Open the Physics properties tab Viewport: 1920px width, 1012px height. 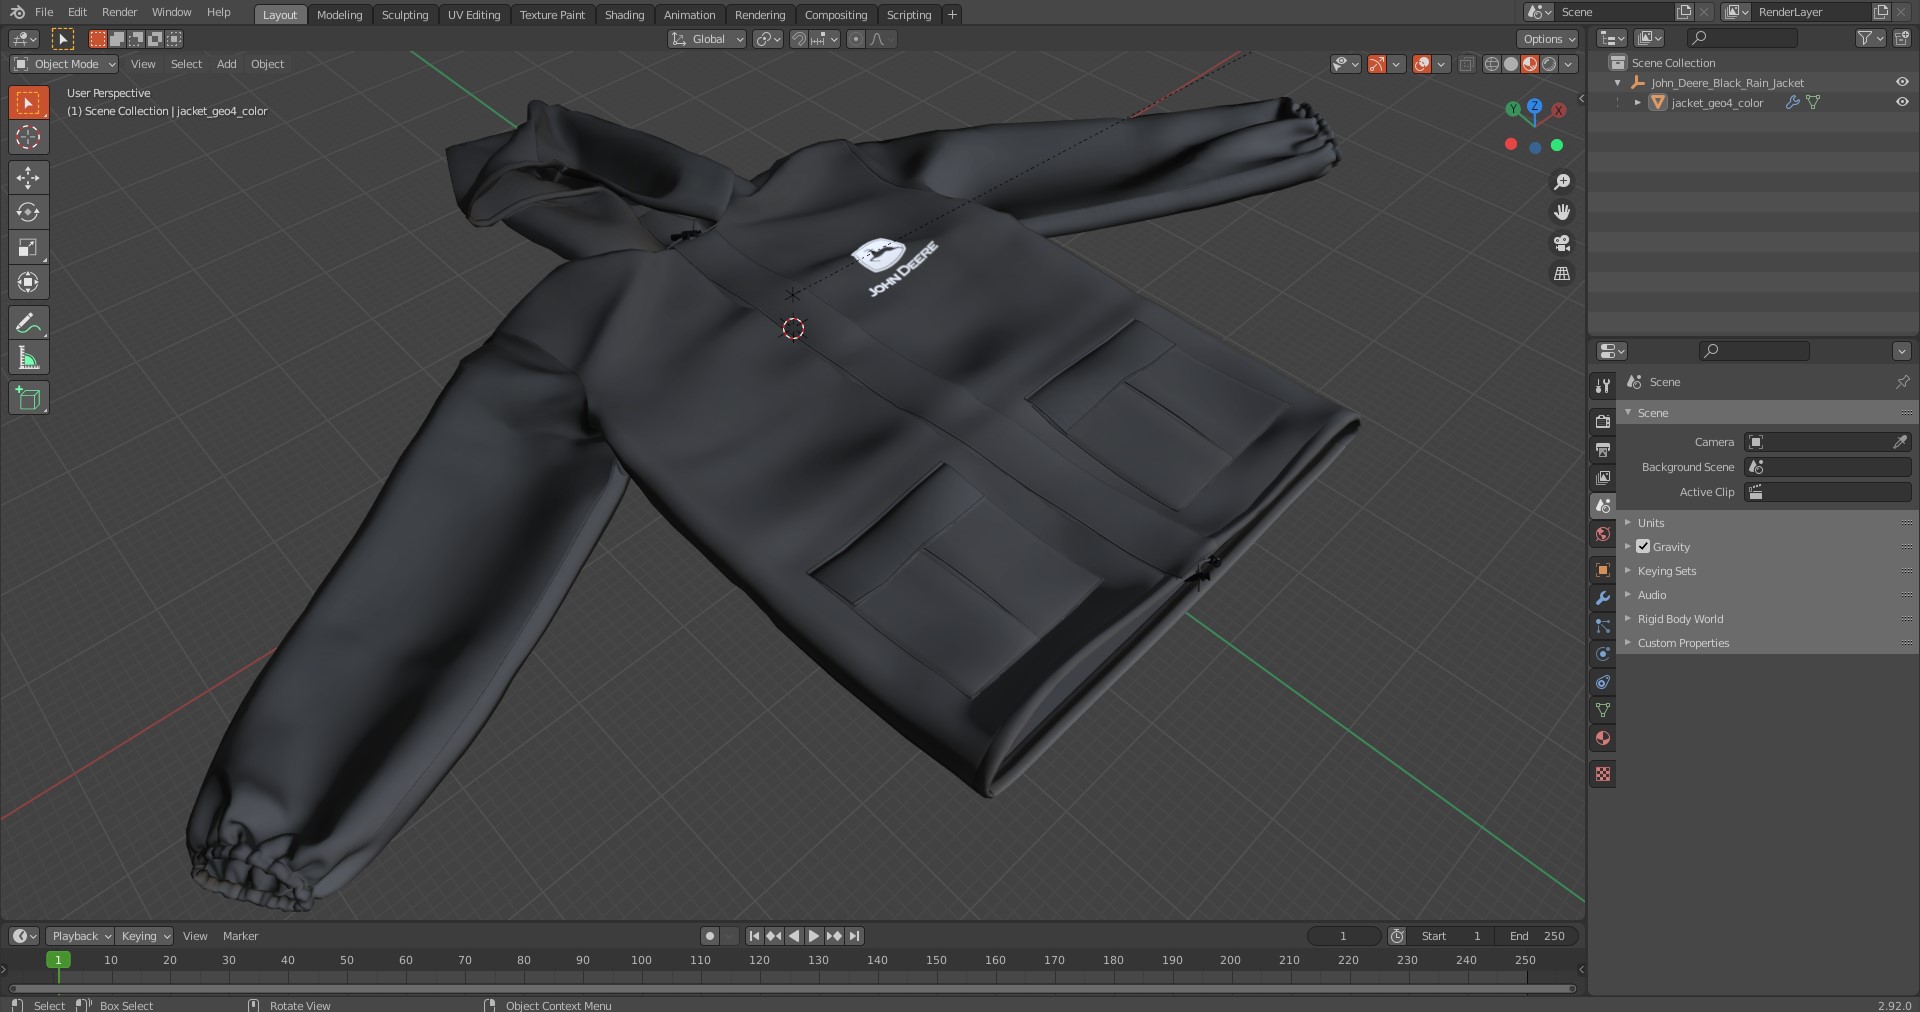point(1603,654)
